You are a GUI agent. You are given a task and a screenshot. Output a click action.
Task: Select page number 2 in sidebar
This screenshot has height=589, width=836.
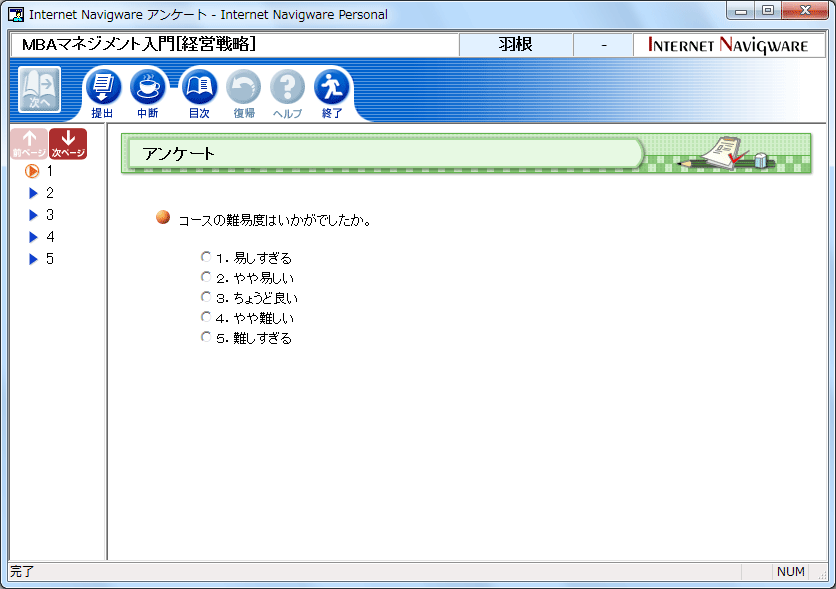click(50, 193)
